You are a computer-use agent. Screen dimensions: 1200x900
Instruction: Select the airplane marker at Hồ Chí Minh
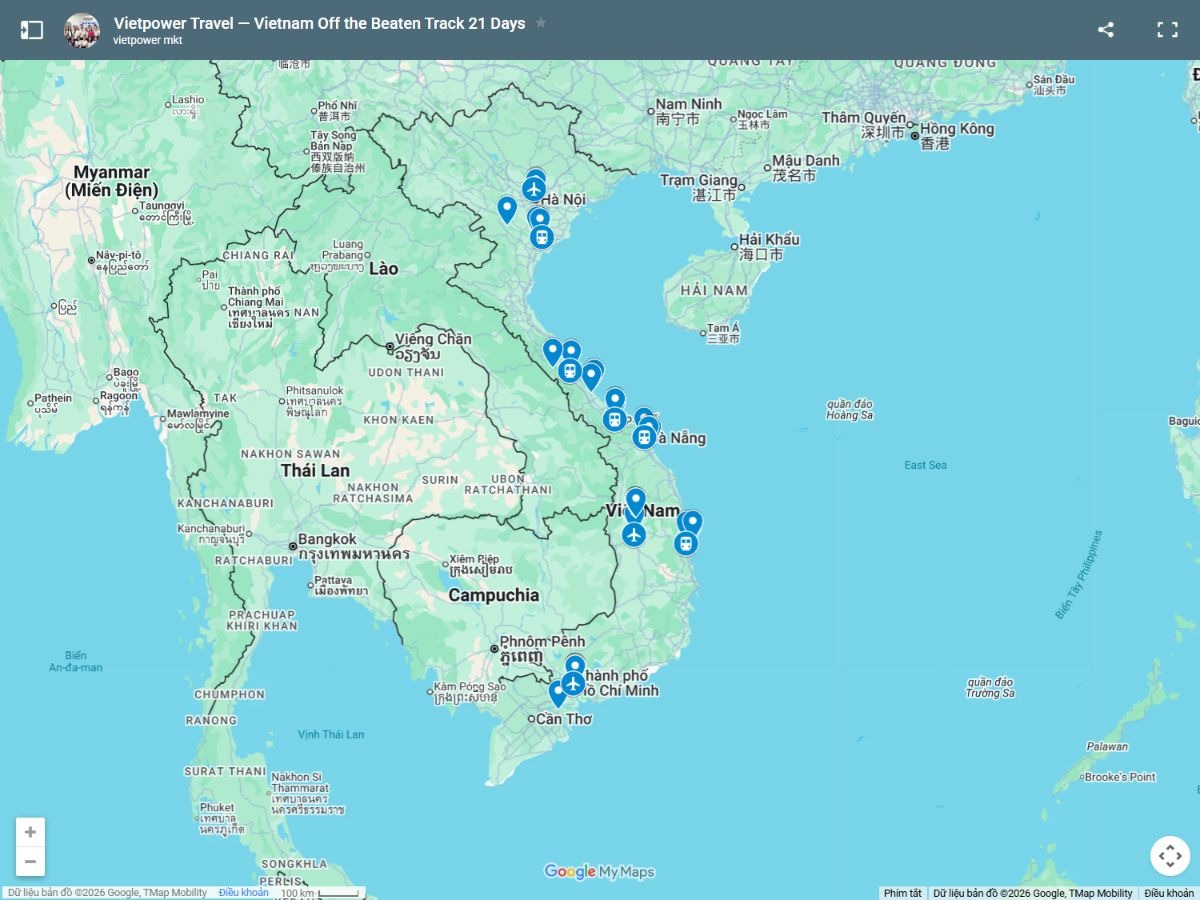572,684
